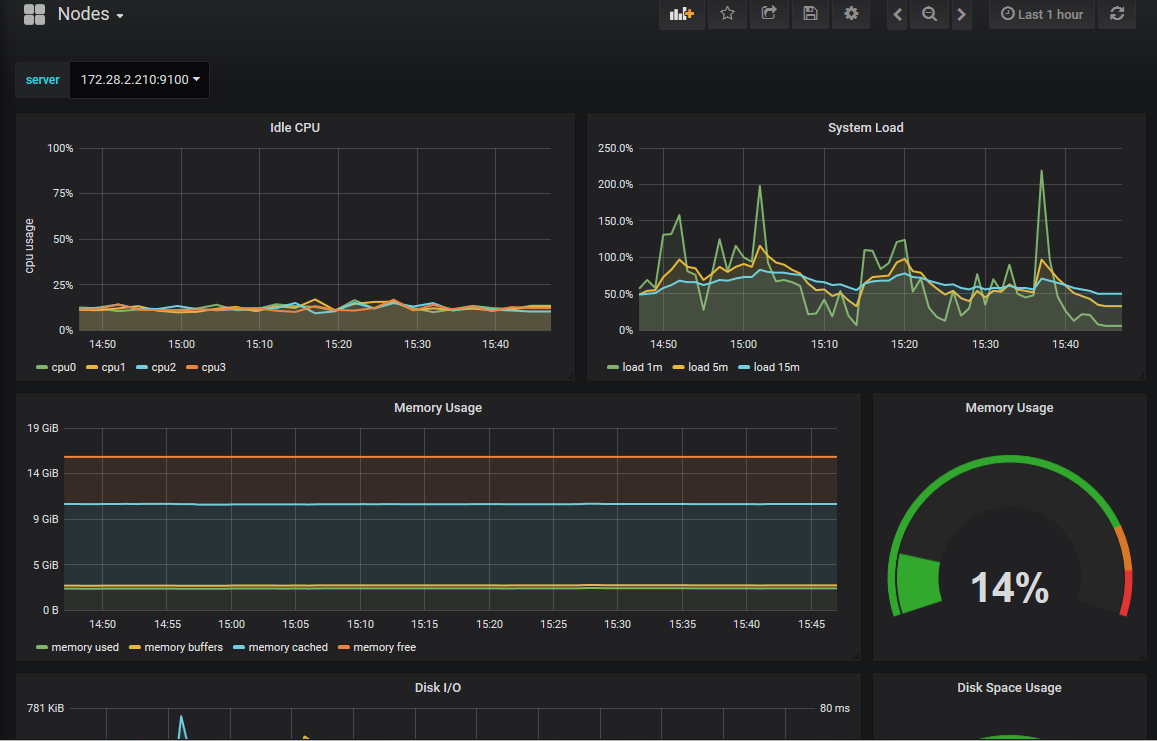Zoom out the time range
Image resolution: width=1157 pixels, height=741 pixels.
(929, 15)
